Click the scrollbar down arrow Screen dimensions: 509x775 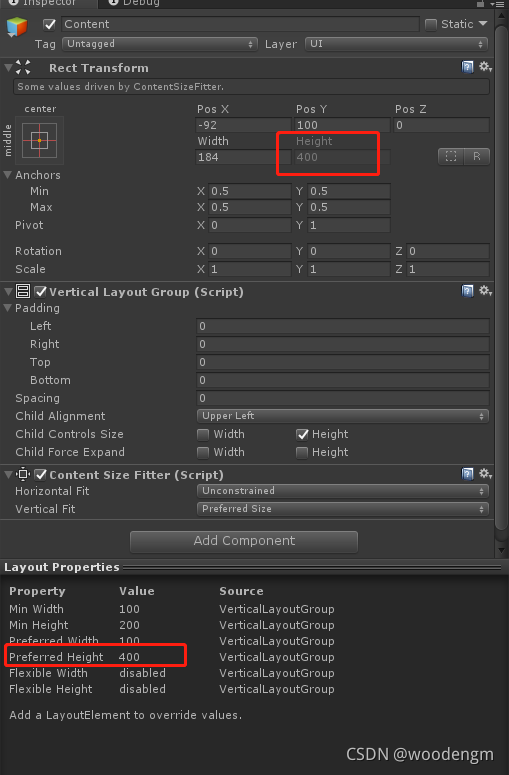[x=501, y=550]
